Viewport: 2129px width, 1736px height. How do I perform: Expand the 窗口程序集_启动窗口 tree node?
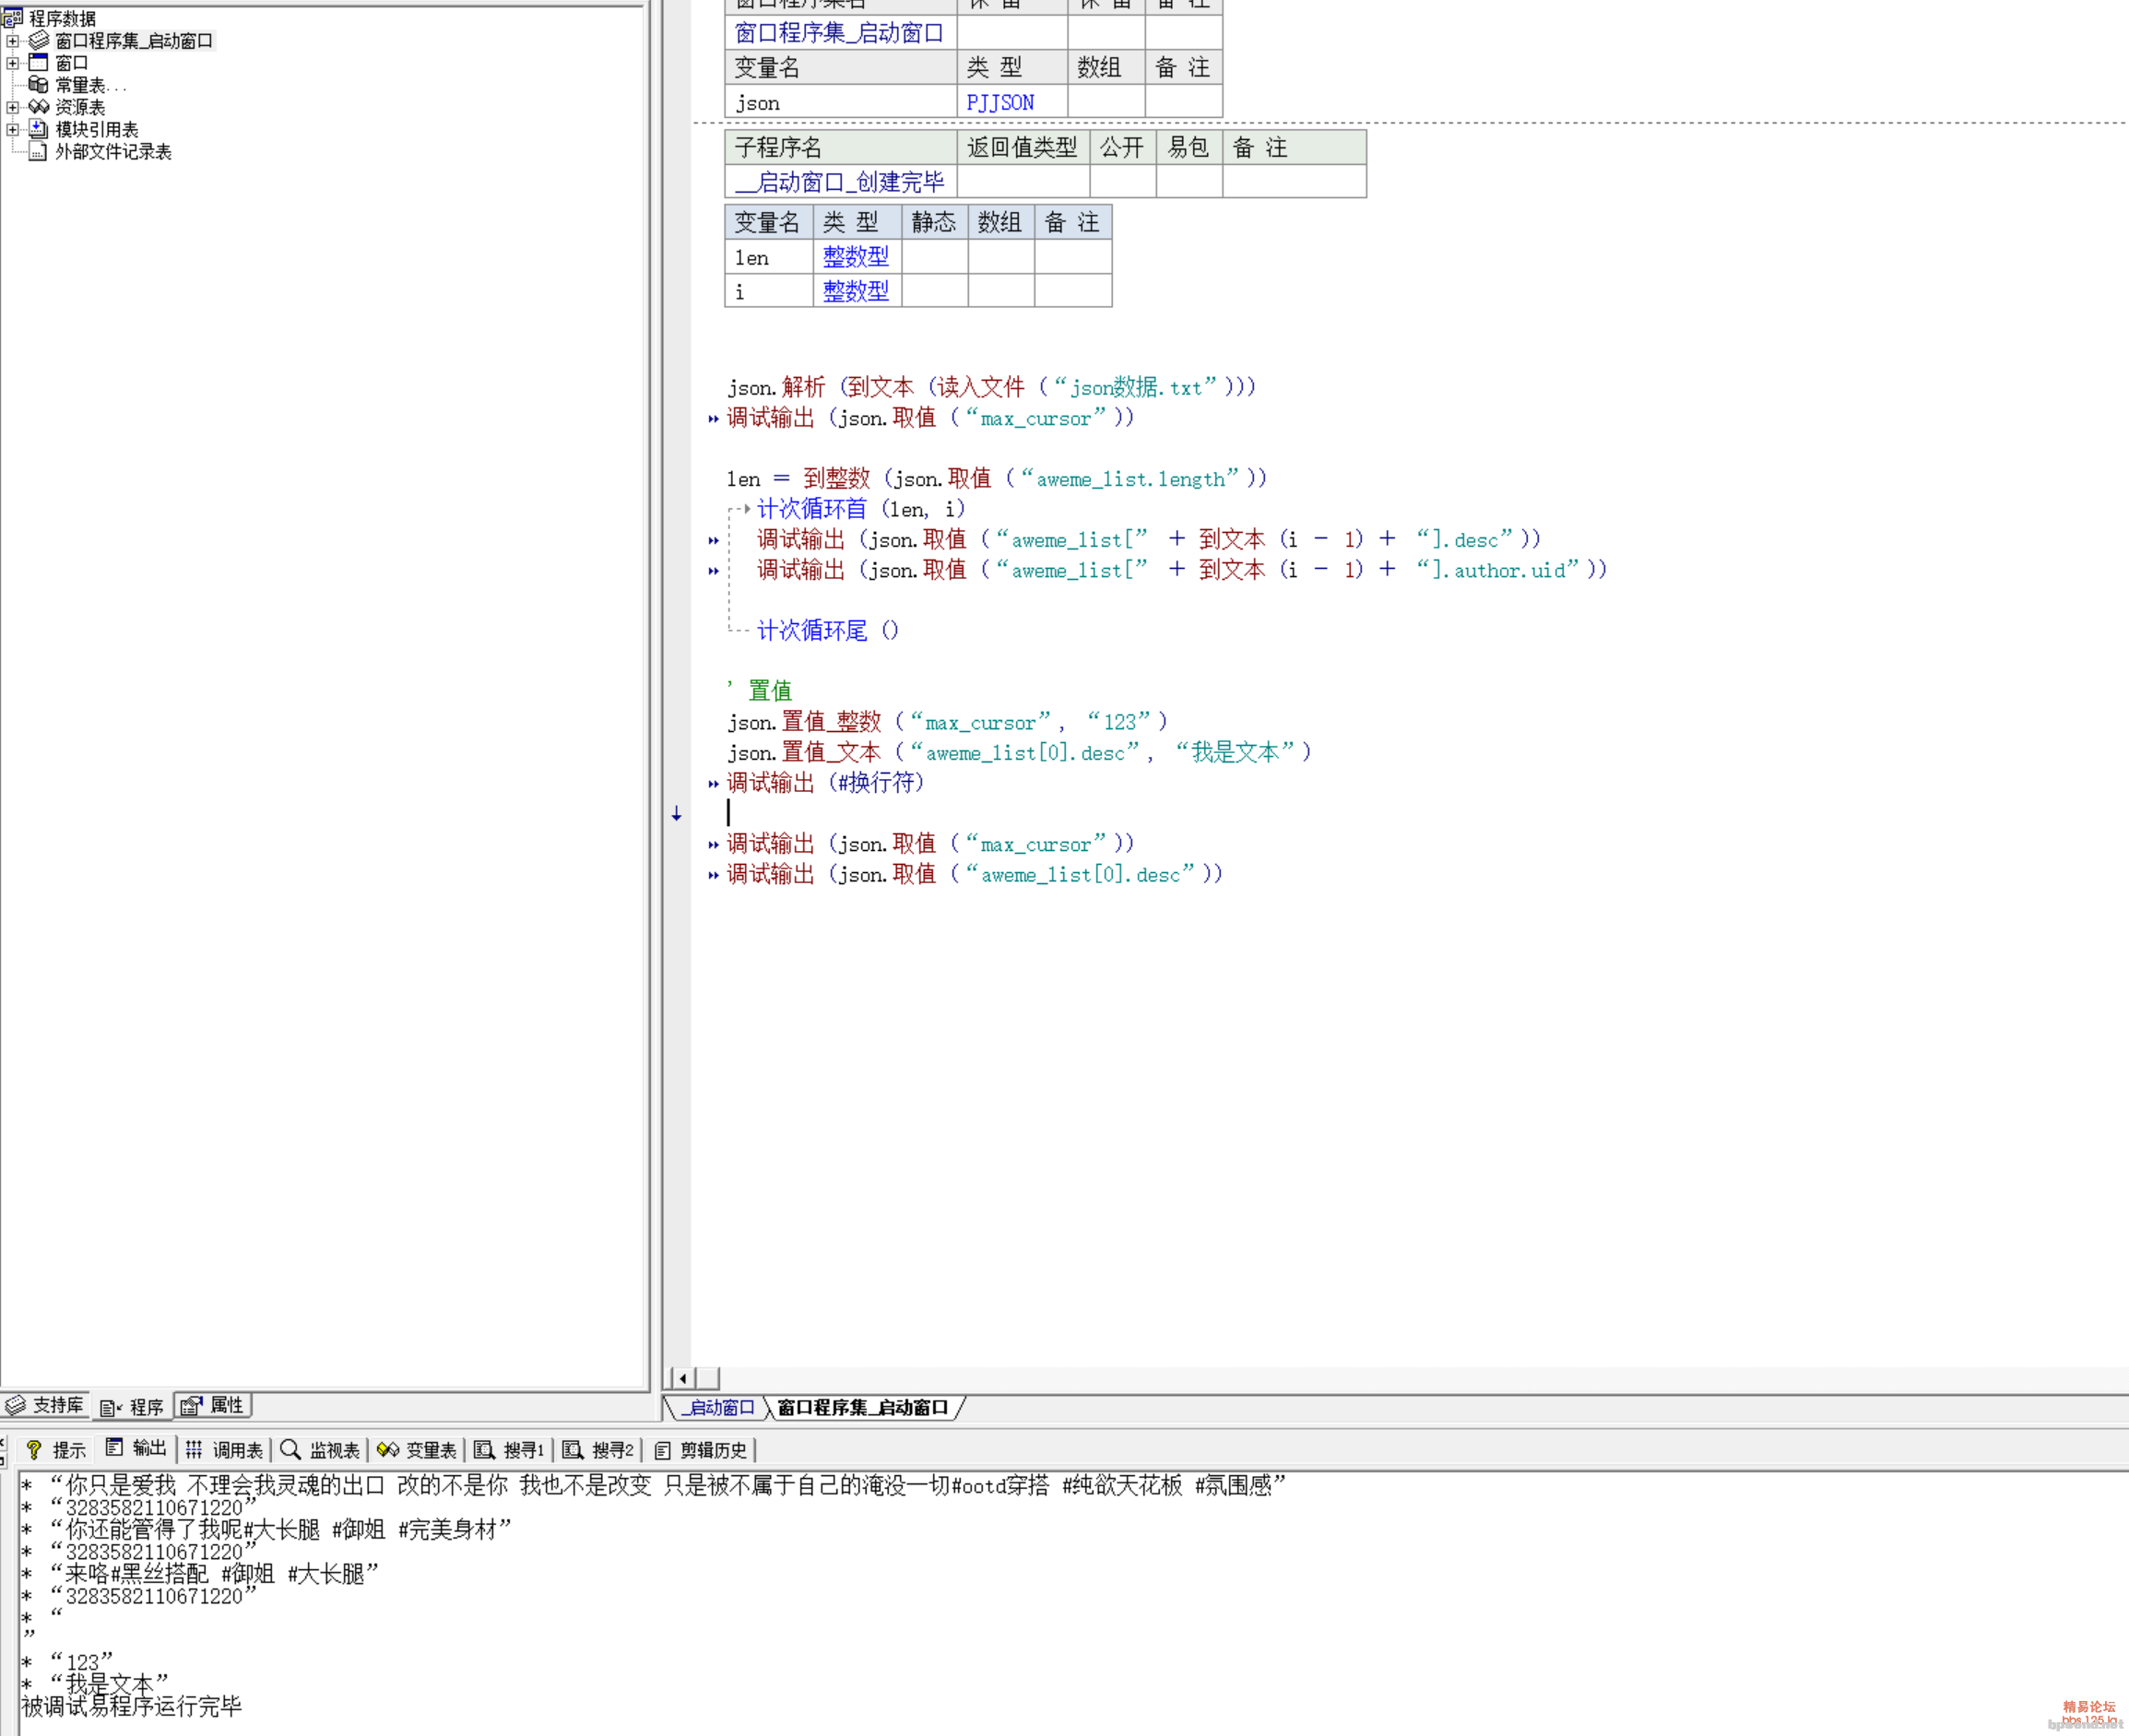tap(13, 41)
